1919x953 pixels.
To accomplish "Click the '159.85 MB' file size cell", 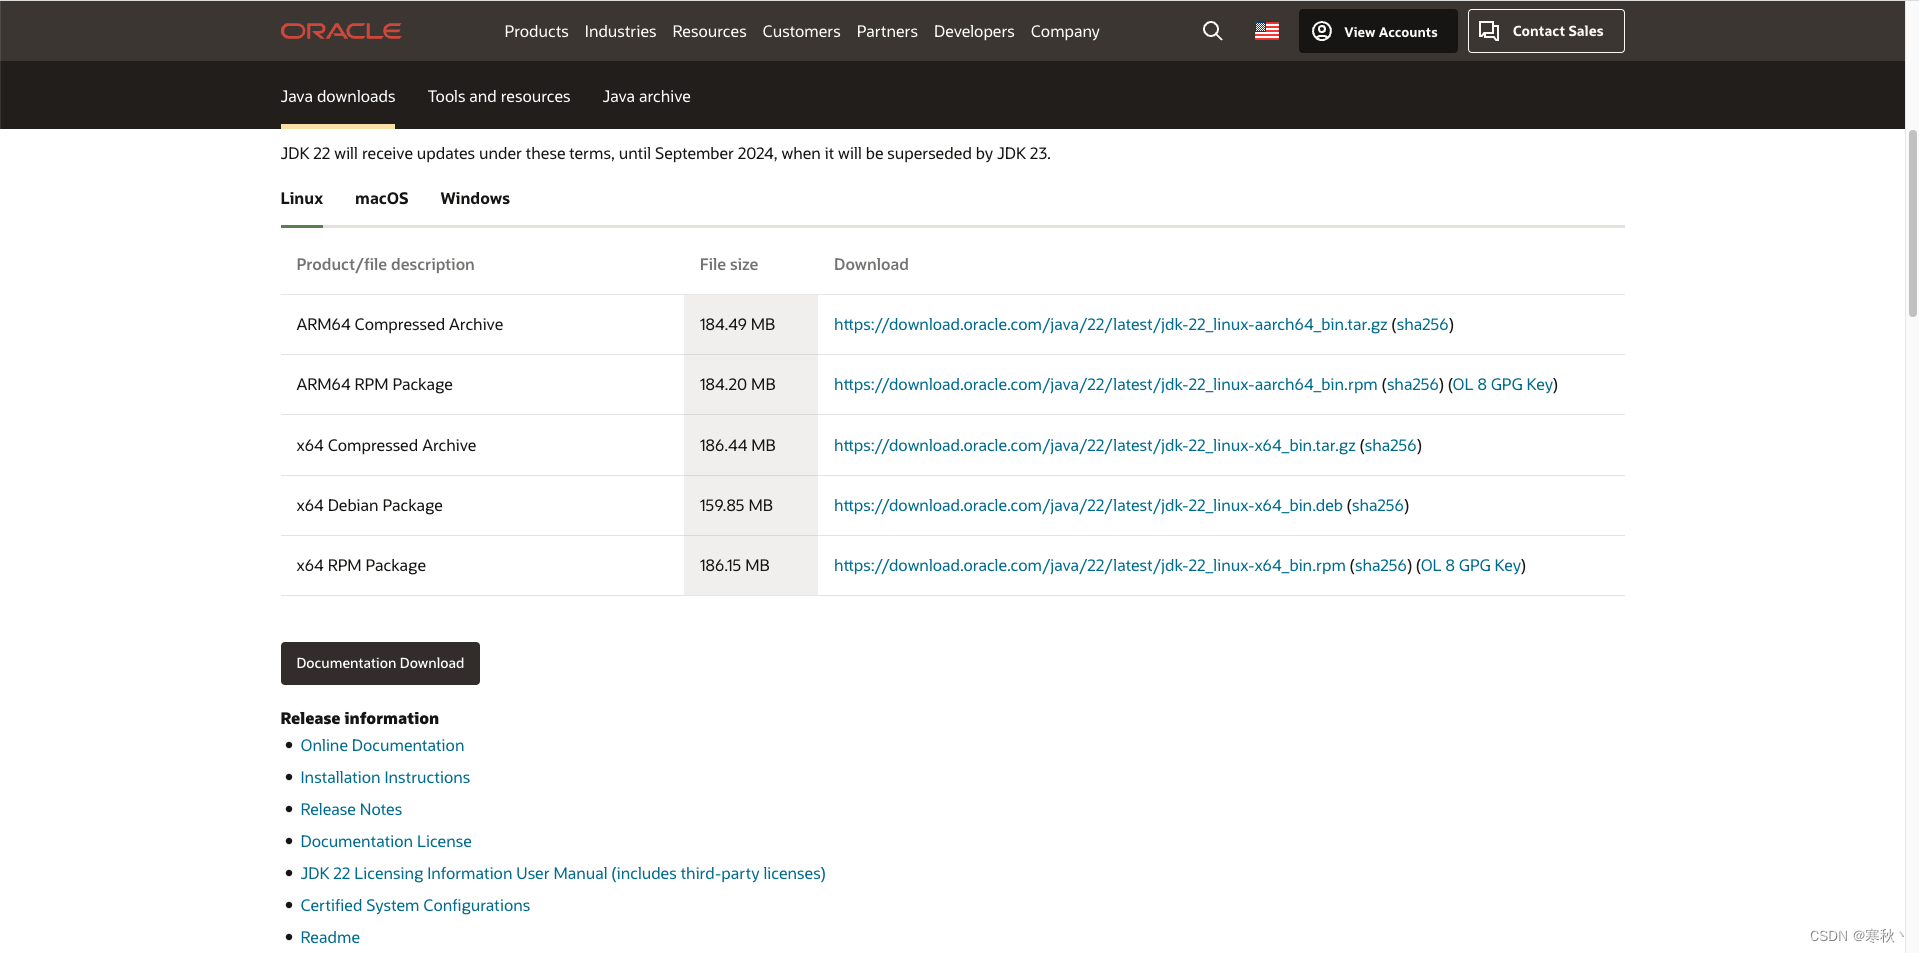I will [x=751, y=505].
